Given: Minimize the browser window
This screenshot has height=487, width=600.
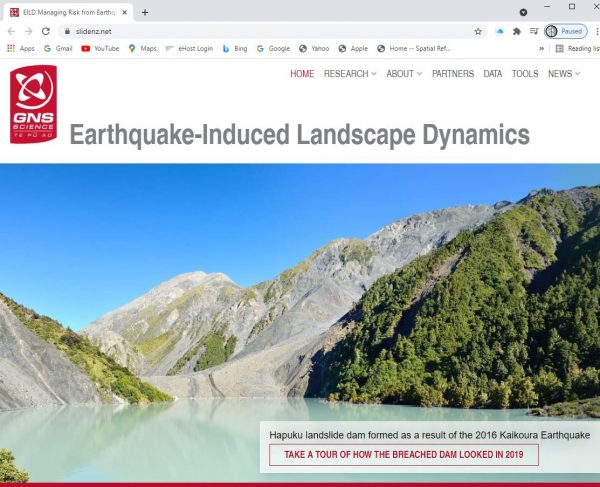Looking at the screenshot, I should pyautogui.click(x=547, y=7).
